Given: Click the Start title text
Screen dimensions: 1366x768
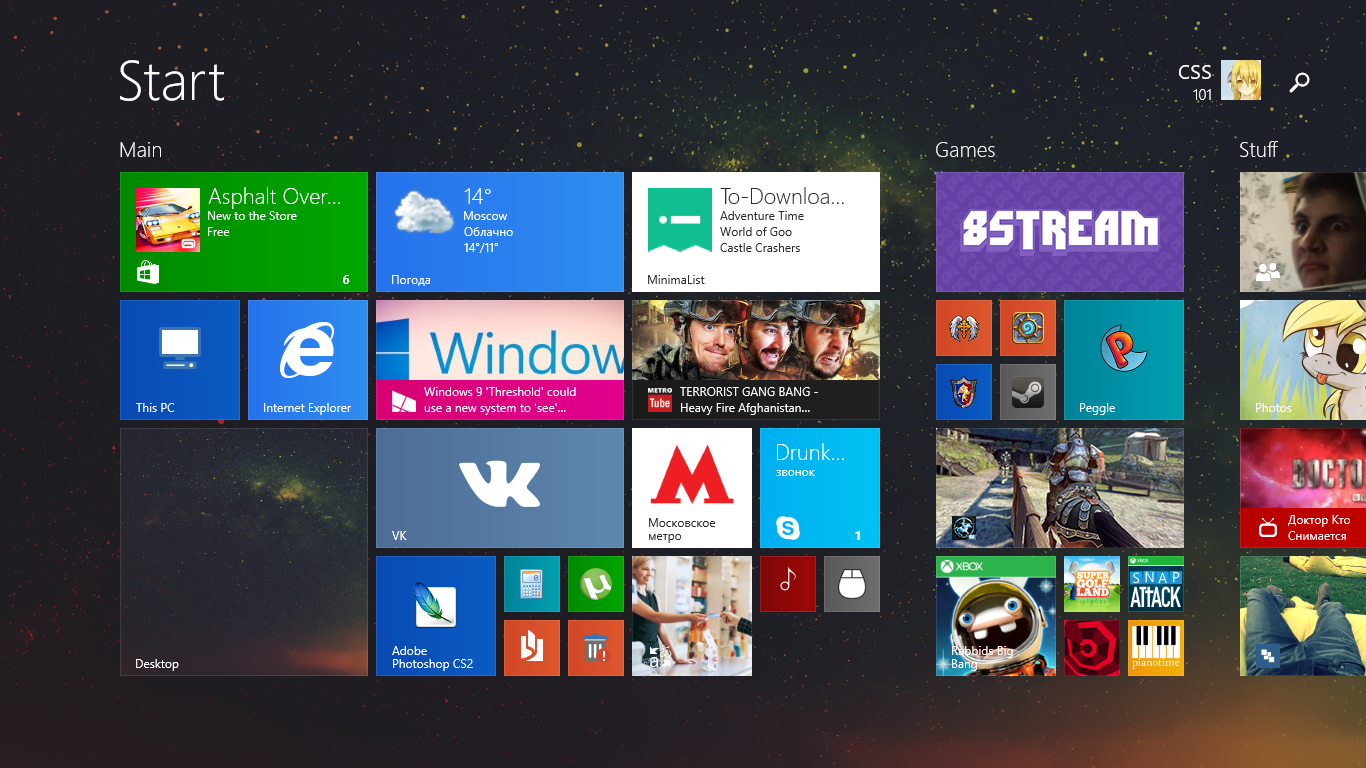Looking at the screenshot, I should (x=172, y=81).
